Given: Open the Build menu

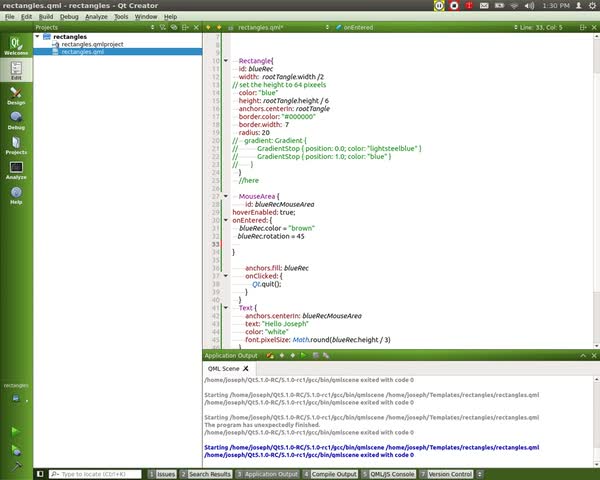Looking at the screenshot, I should [46, 17].
